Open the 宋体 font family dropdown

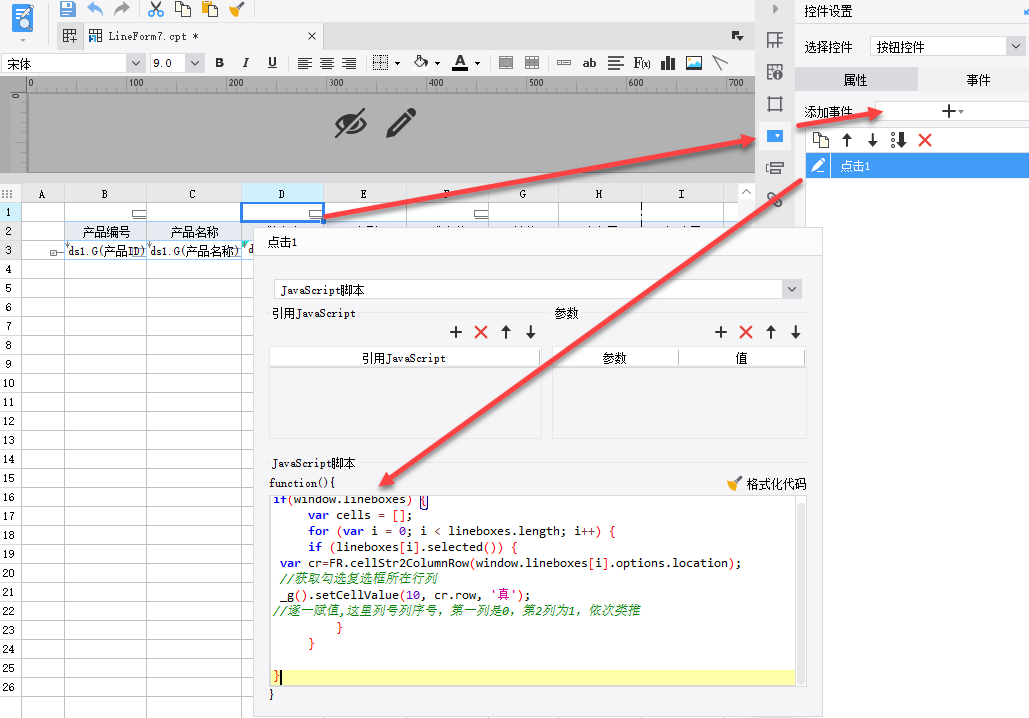point(136,64)
